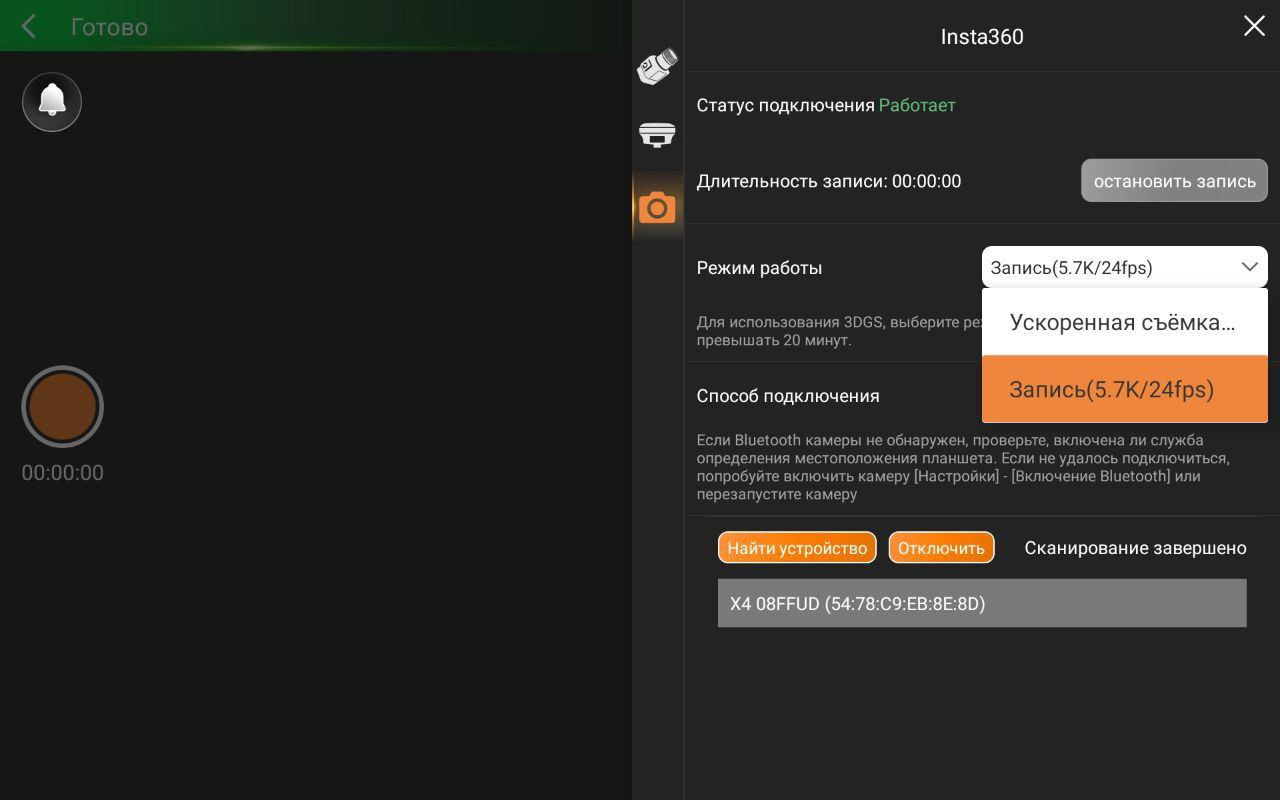1280x800 pixels.
Task: Click the Найти устройство button
Action: tap(797, 548)
